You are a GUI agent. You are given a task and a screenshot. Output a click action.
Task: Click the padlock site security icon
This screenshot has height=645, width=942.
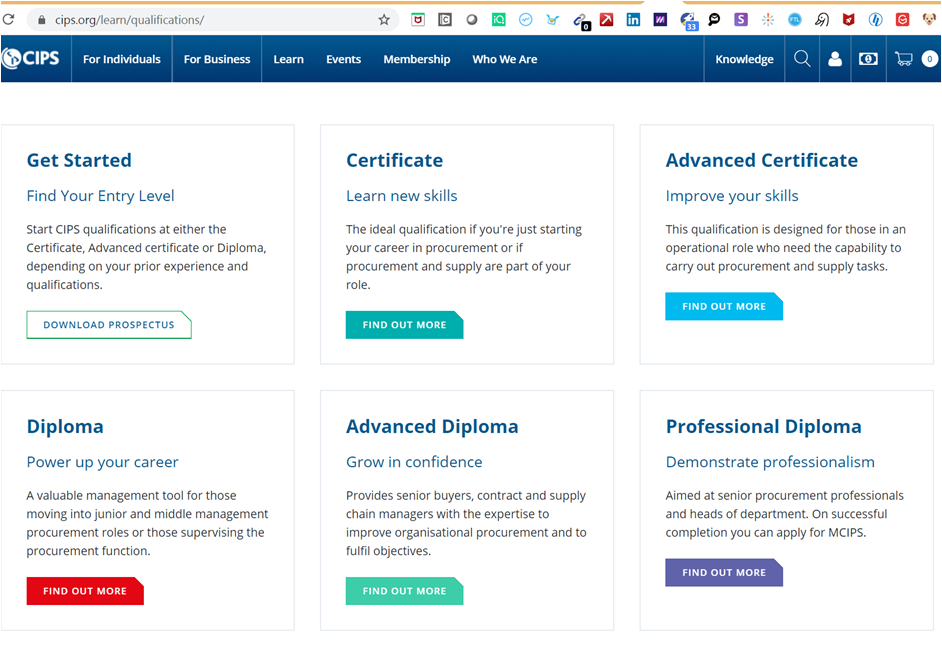(x=41, y=19)
